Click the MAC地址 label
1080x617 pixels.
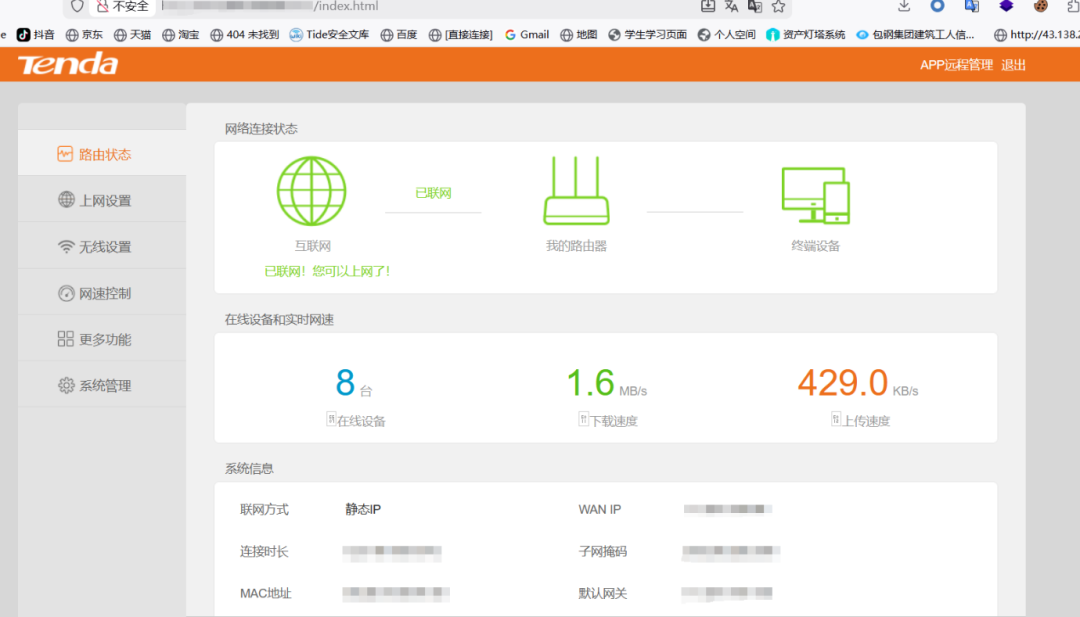click(x=266, y=594)
